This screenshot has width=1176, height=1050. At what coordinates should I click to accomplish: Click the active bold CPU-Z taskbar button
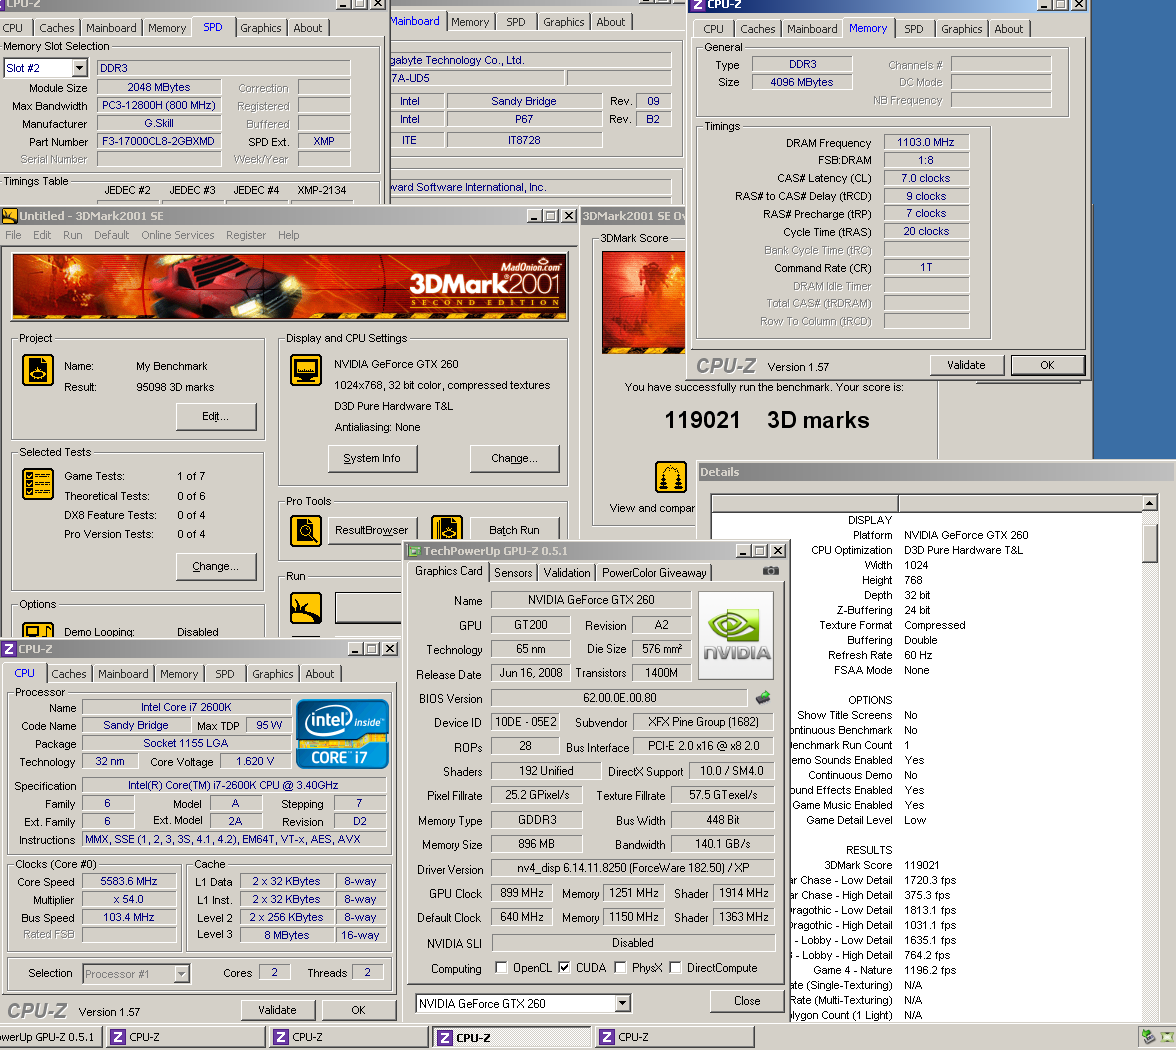[x=512, y=1037]
